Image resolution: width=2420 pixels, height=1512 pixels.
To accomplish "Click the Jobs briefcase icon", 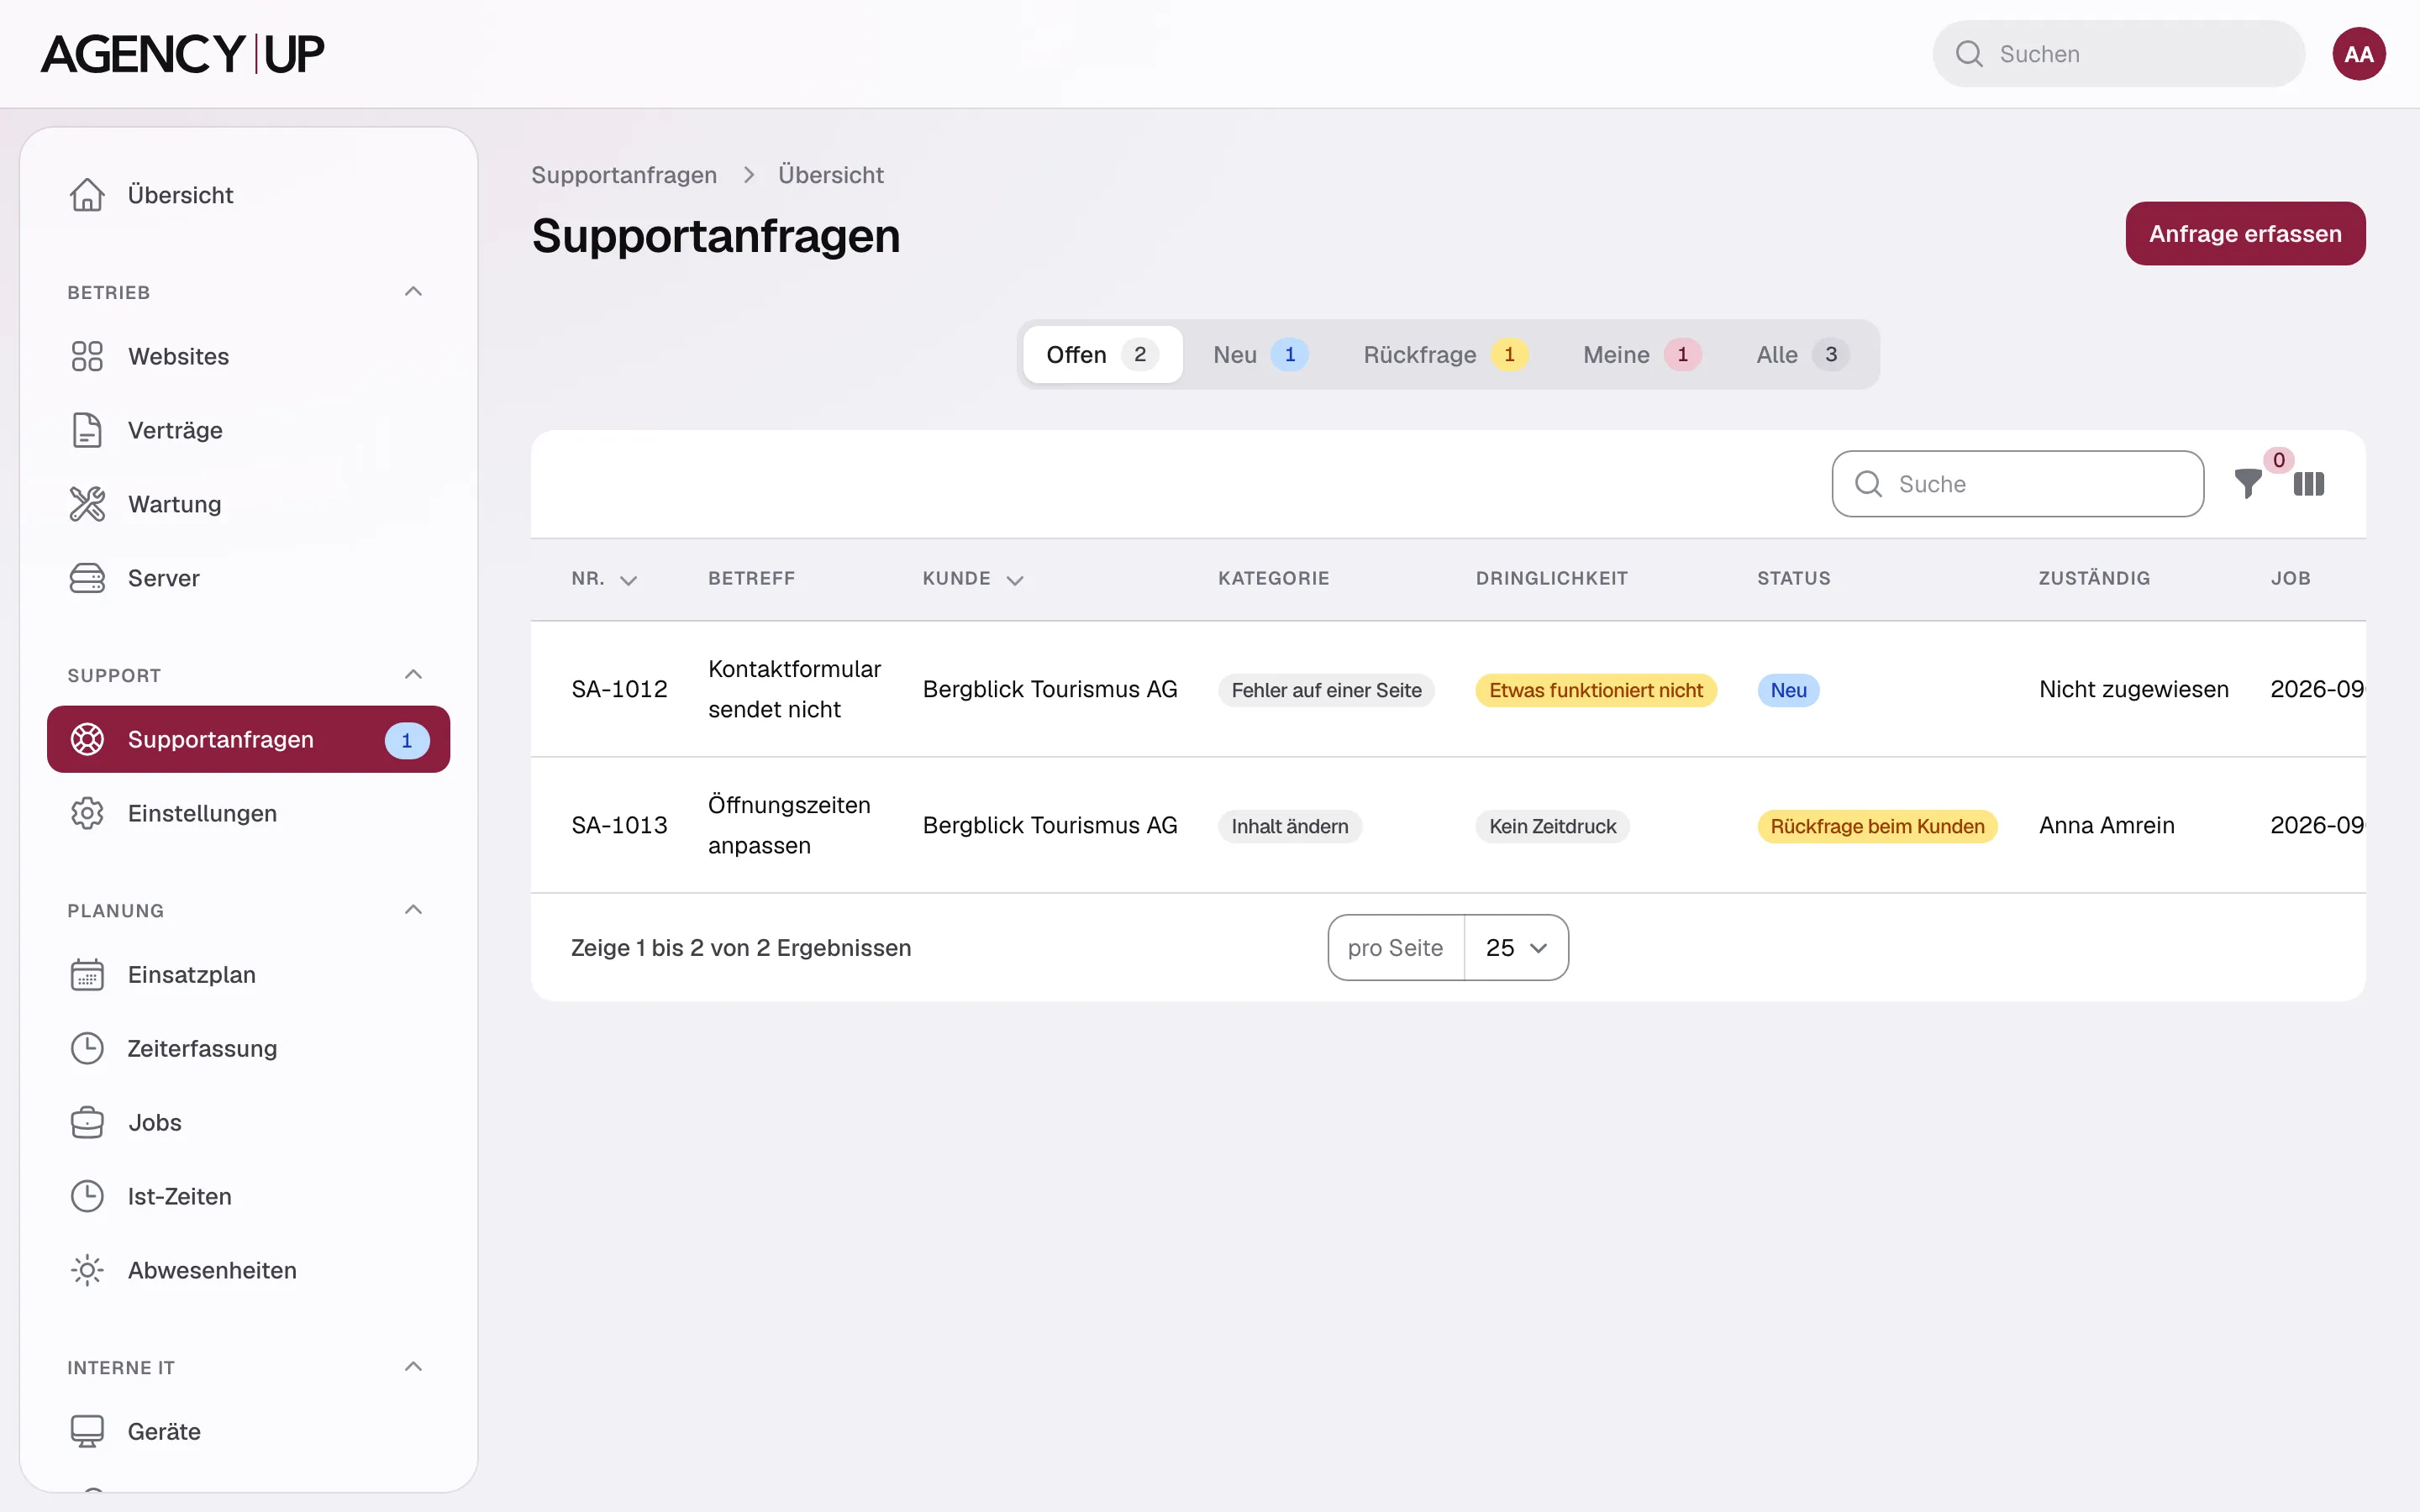I will tap(87, 1122).
